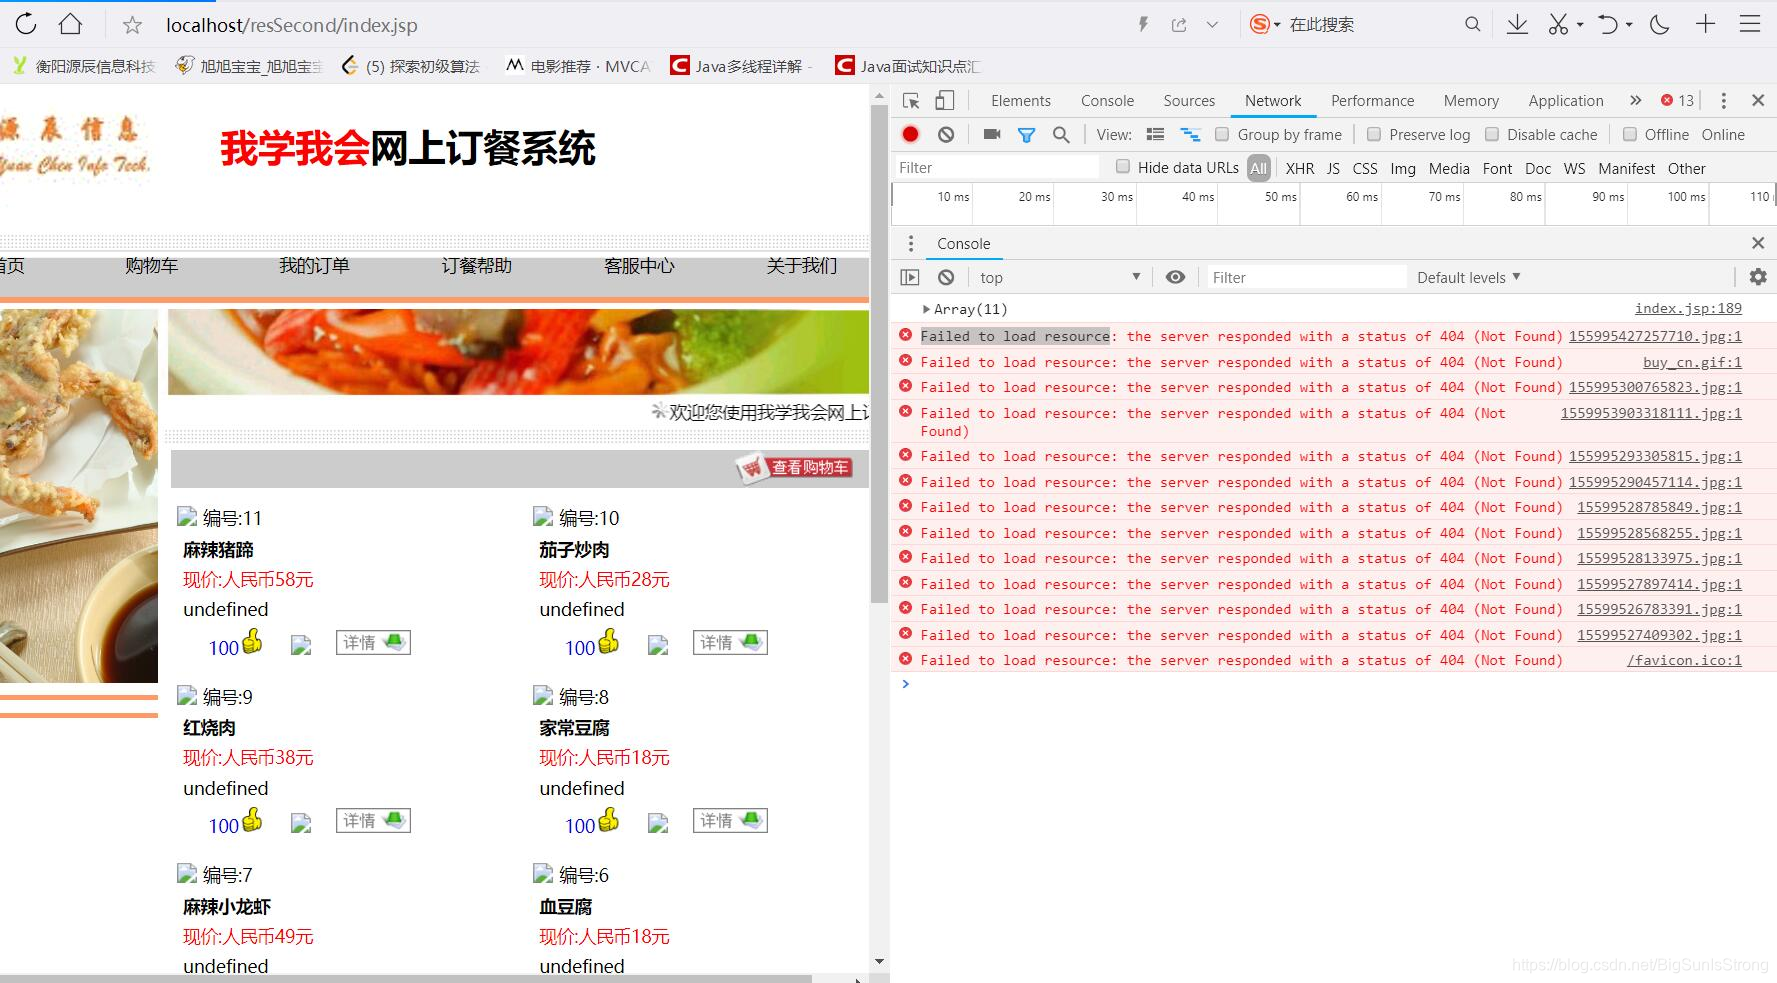Clear the network log icon
The height and width of the screenshot is (983, 1777).
pos(946,134)
